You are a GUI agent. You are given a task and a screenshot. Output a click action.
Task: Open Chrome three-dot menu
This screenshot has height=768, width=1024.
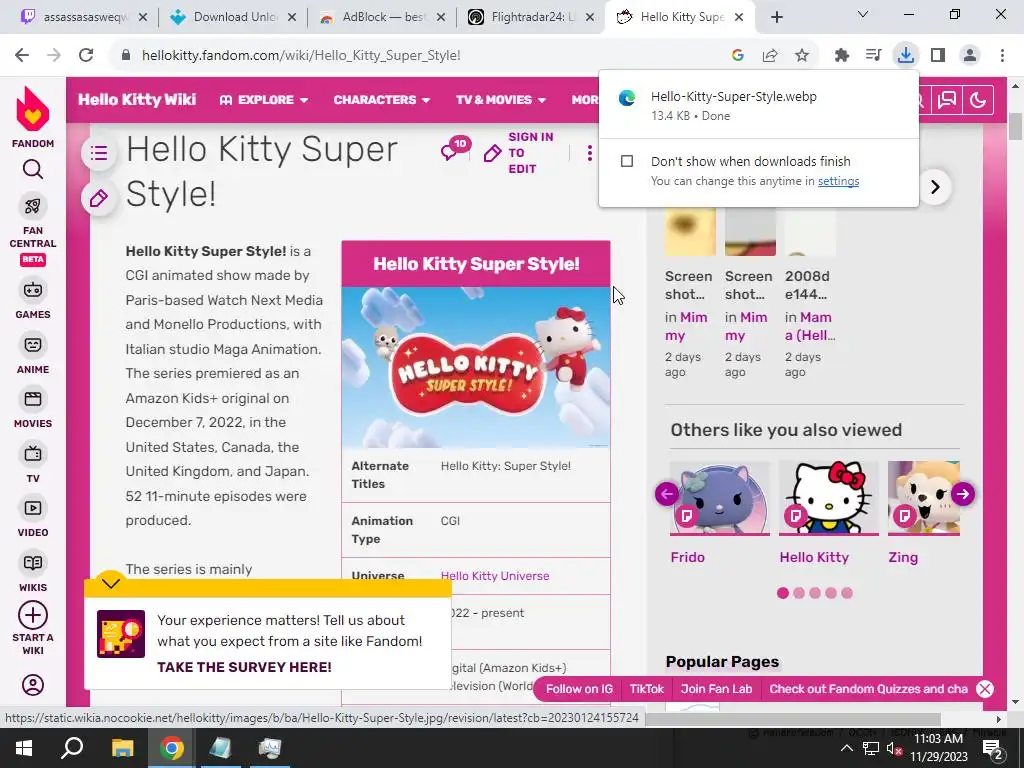coord(1002,56)
